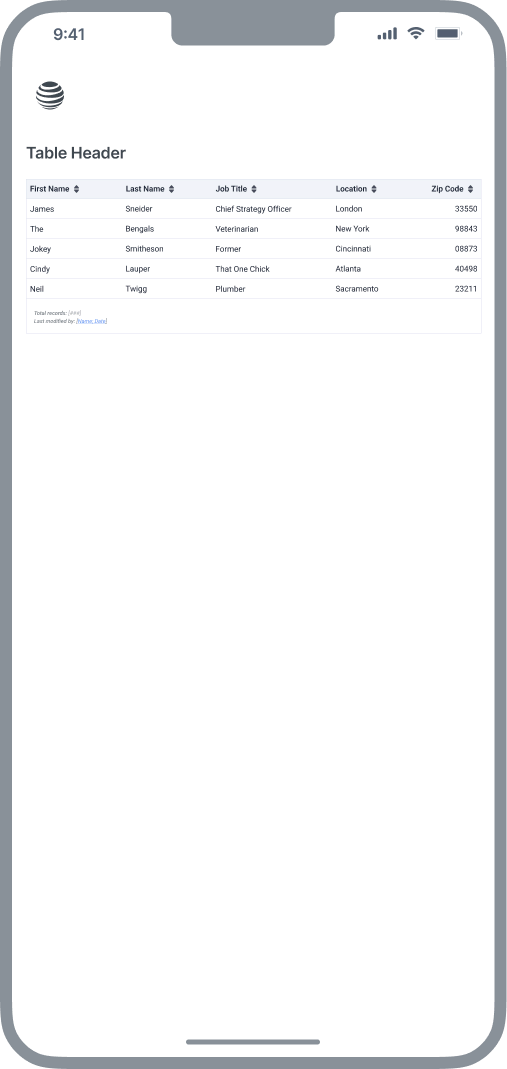
Task: Sort by First Name column arrows
Action: click(76, 189)
